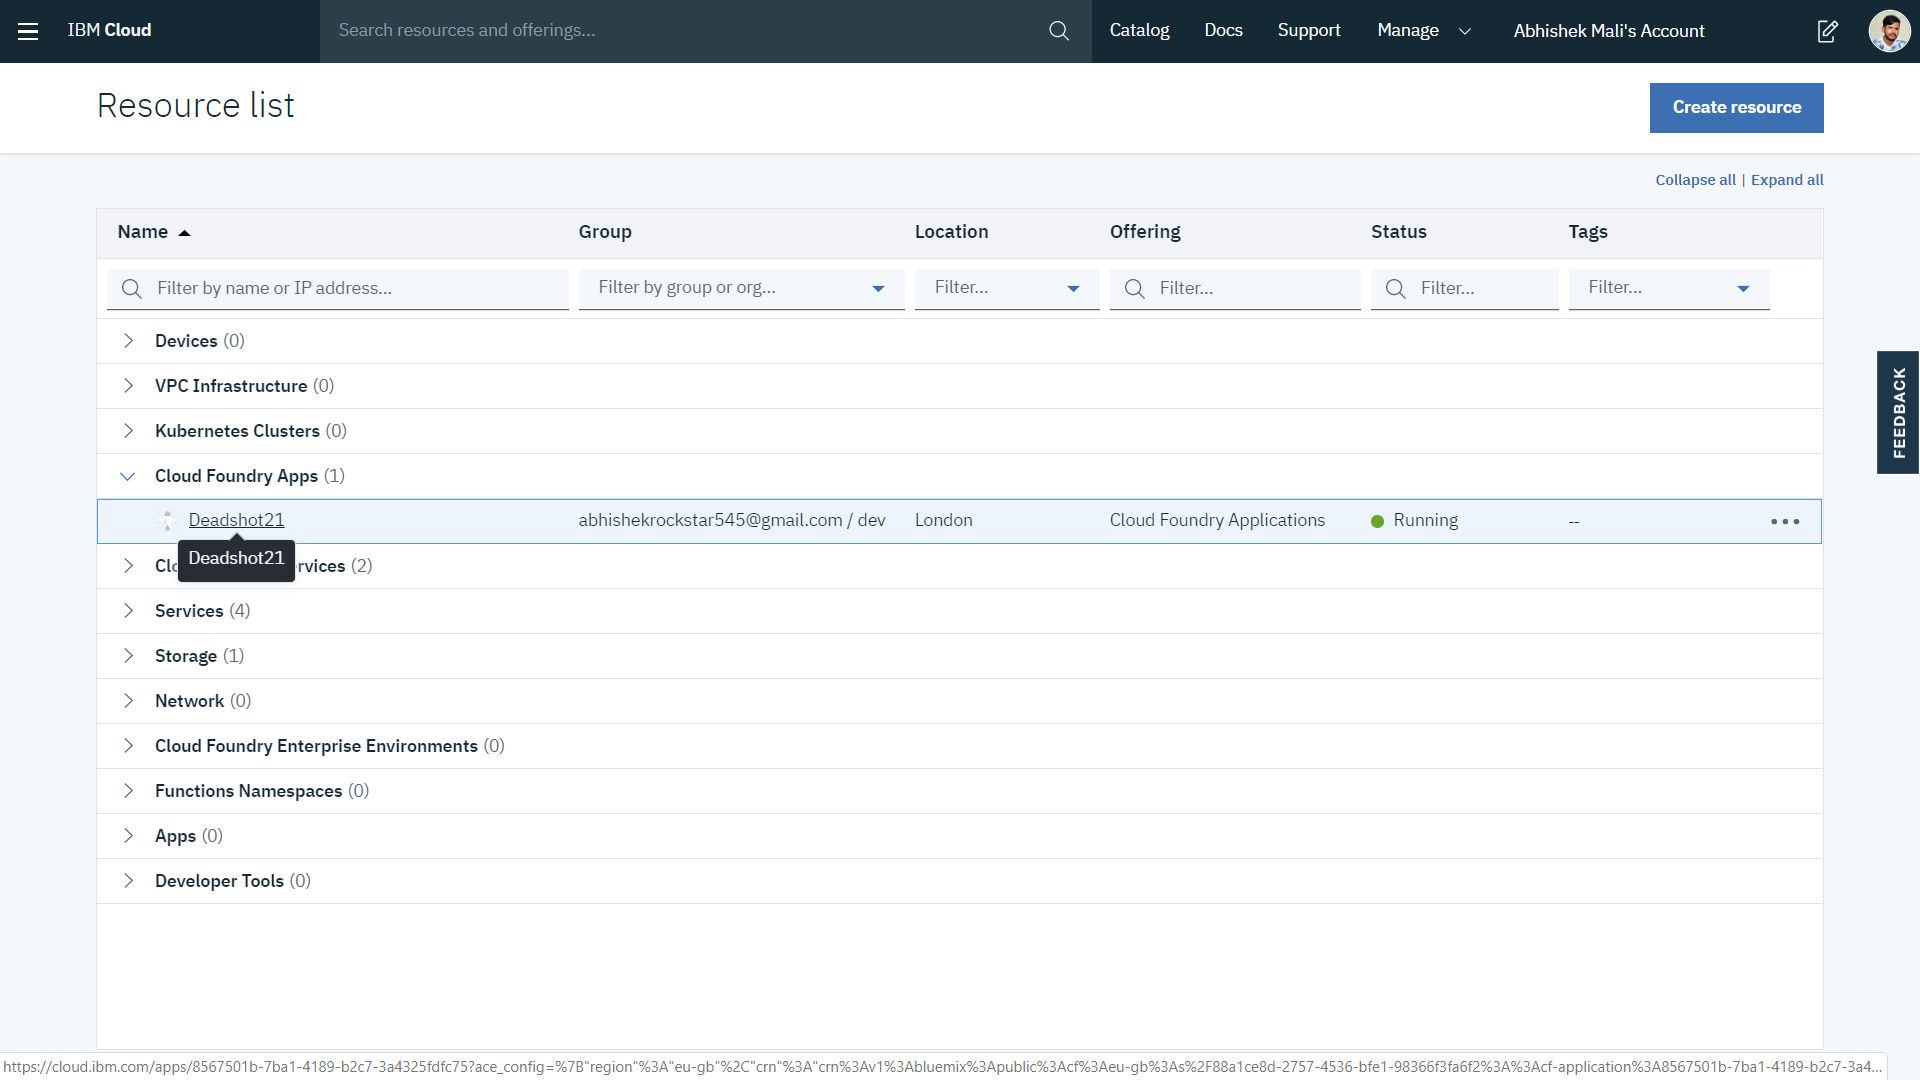This screenshot has width=1920, height=1080.
Task: Open the Deadshot21 app link
Action: click(x=236, y=520)
